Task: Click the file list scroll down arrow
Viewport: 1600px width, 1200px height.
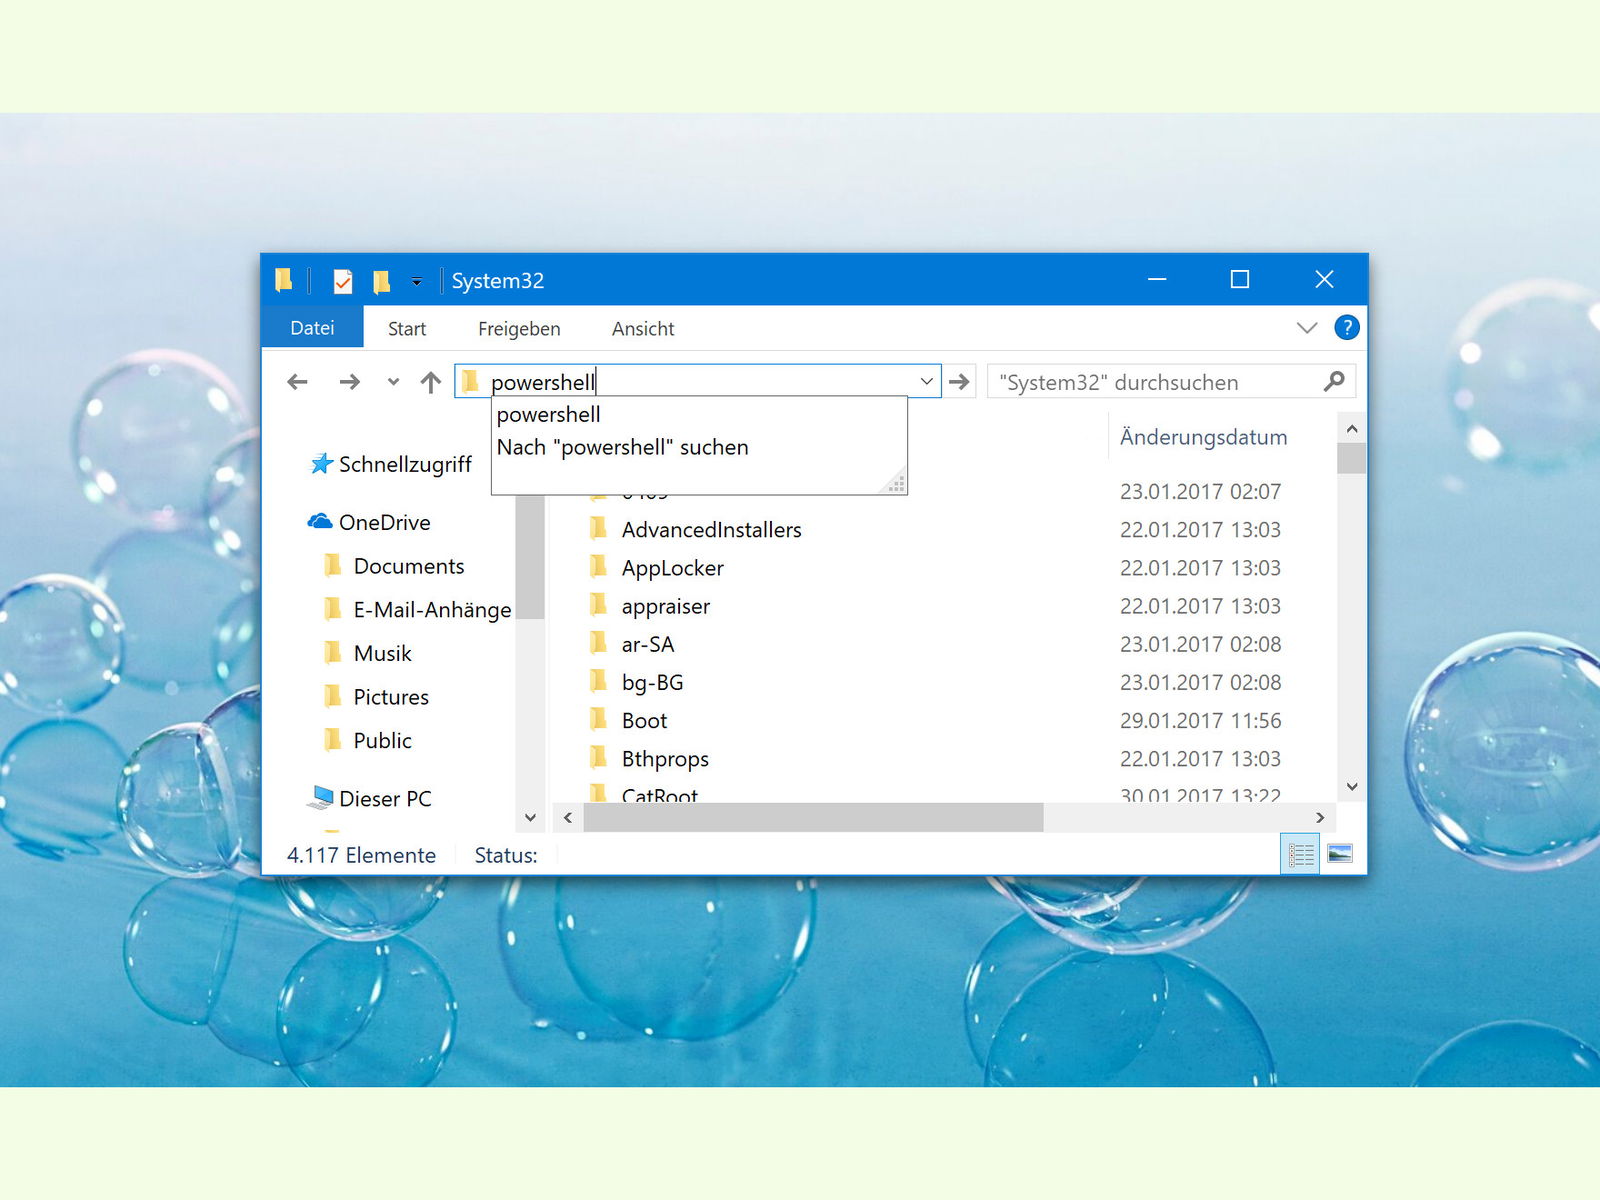Action: coord(1352,787)
